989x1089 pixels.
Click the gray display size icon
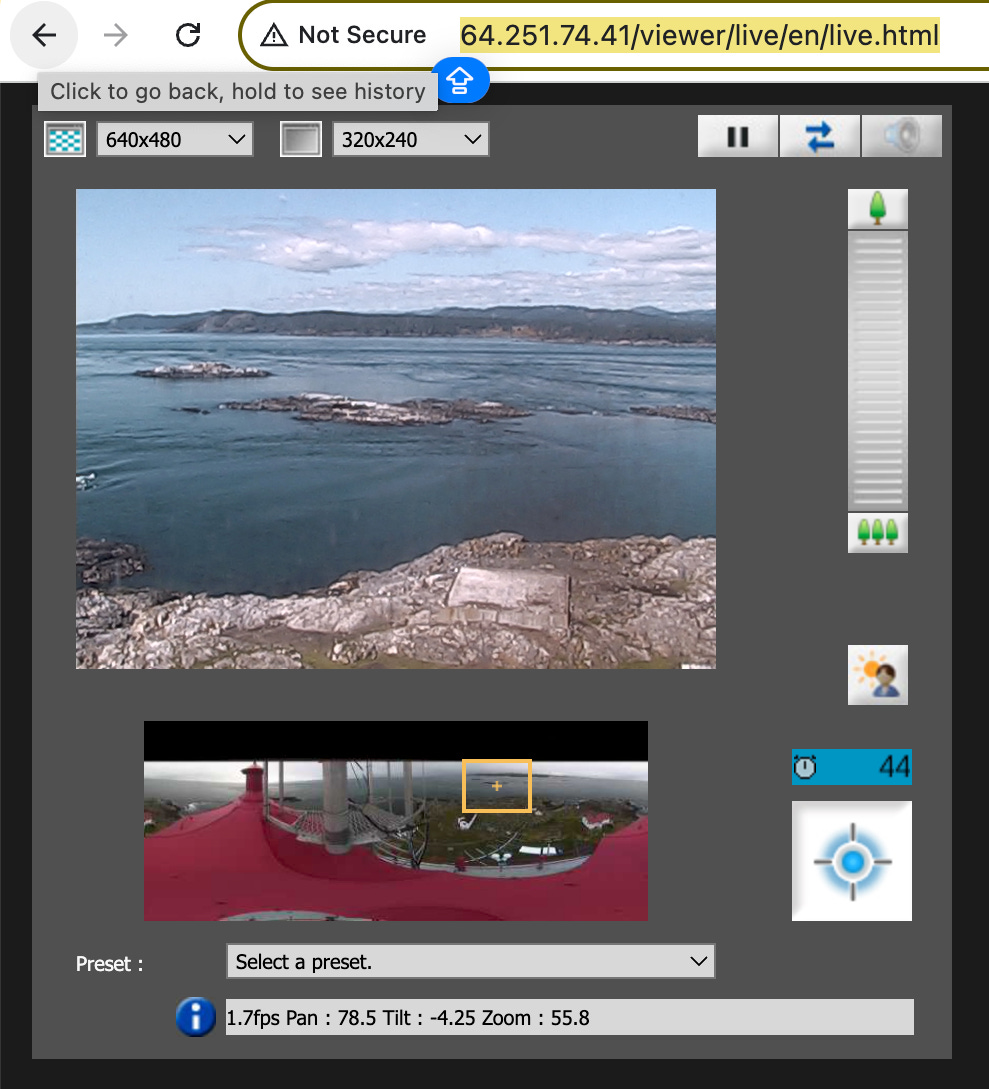click(x=301, y=139)
